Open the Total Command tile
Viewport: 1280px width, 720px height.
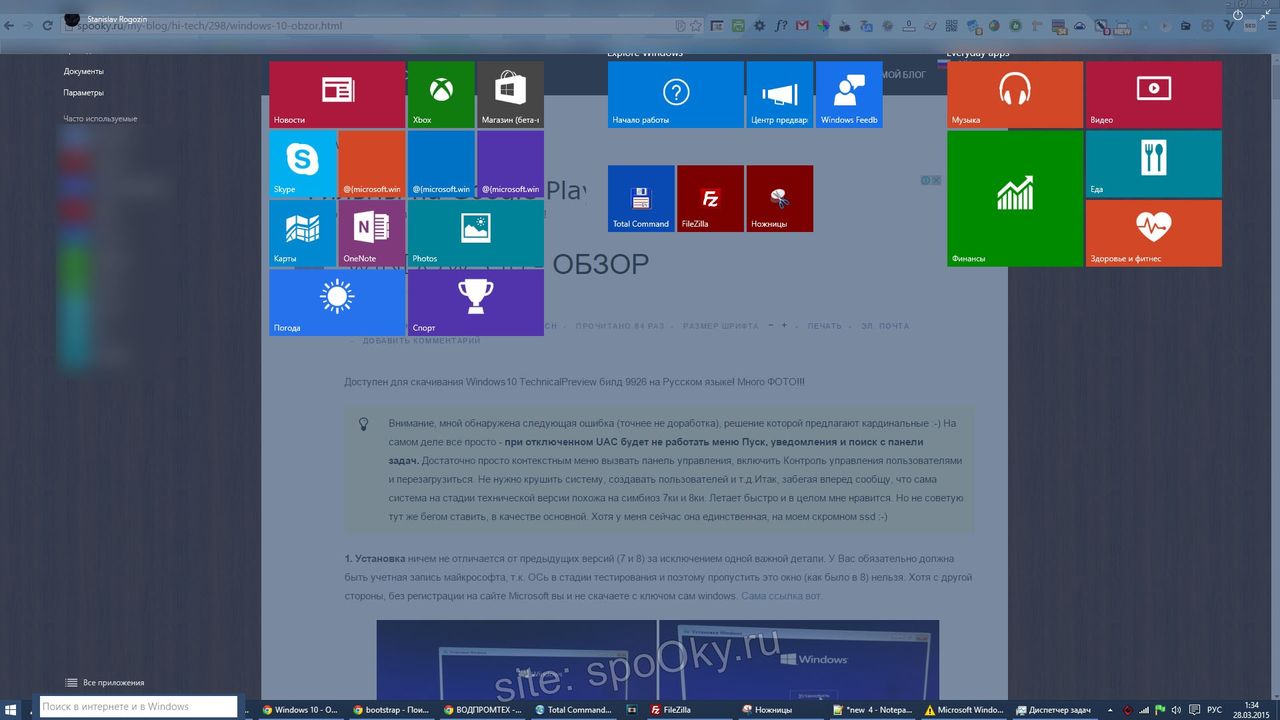[641, 198]
